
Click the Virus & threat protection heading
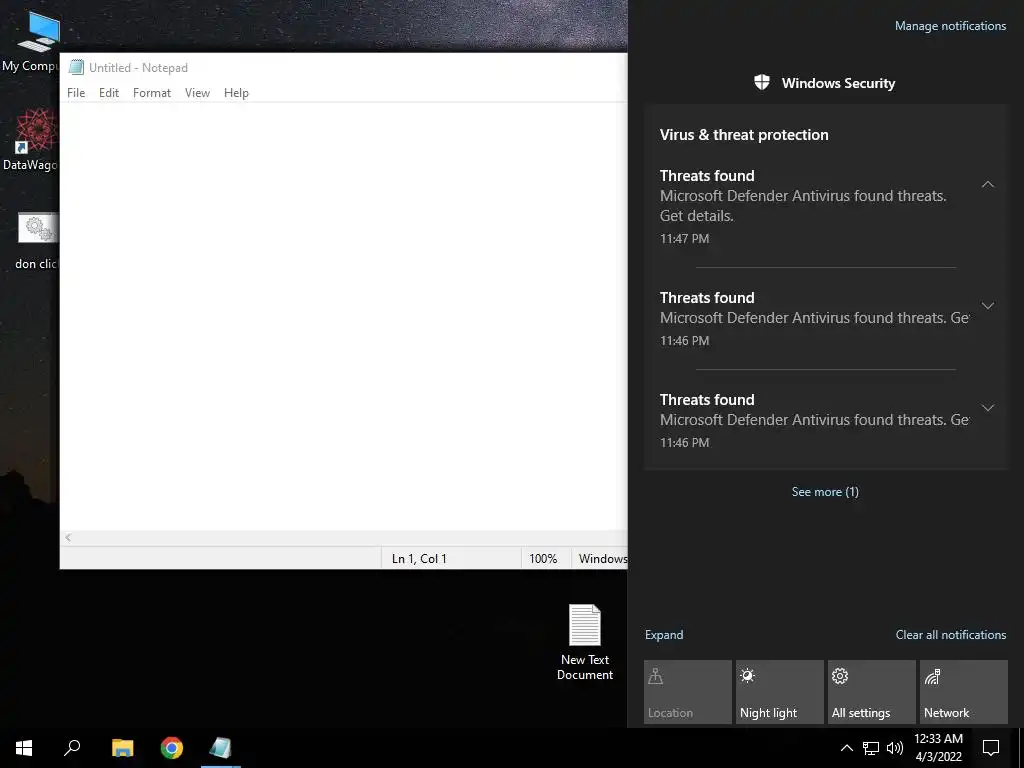tap(744, 135)
